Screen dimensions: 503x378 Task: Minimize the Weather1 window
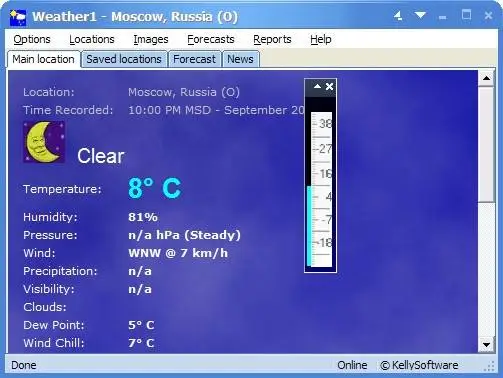443,17
